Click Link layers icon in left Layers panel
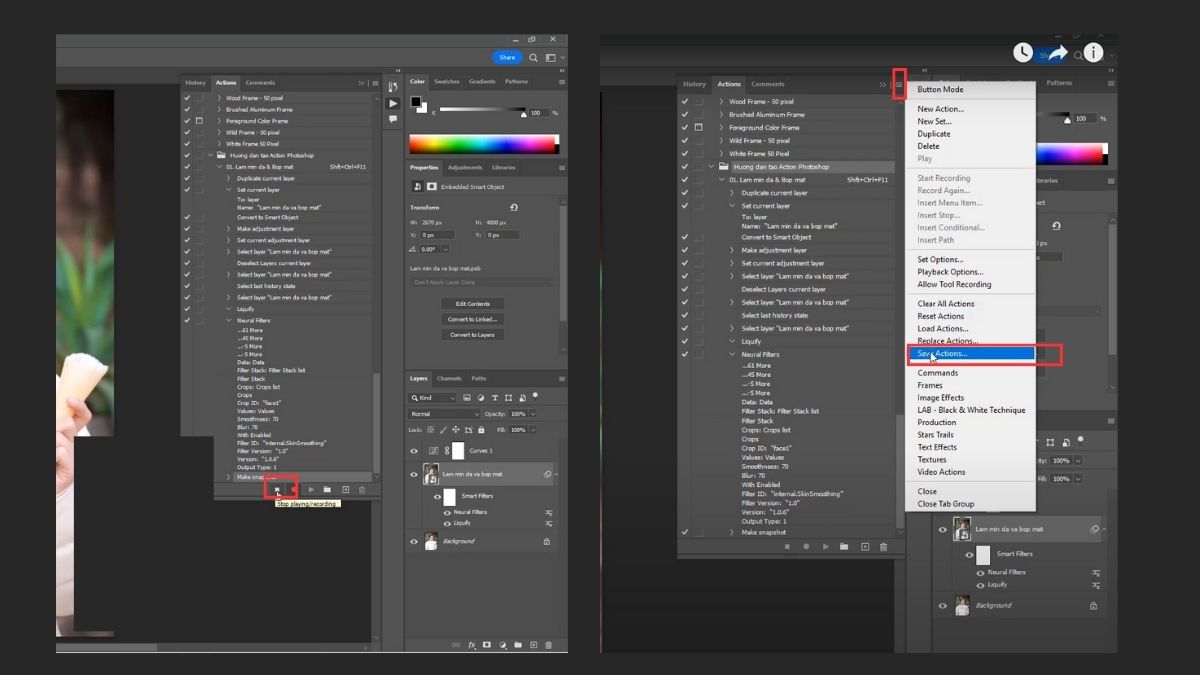1200x675 pixels. pyautogui.click(x=457, y=645)
